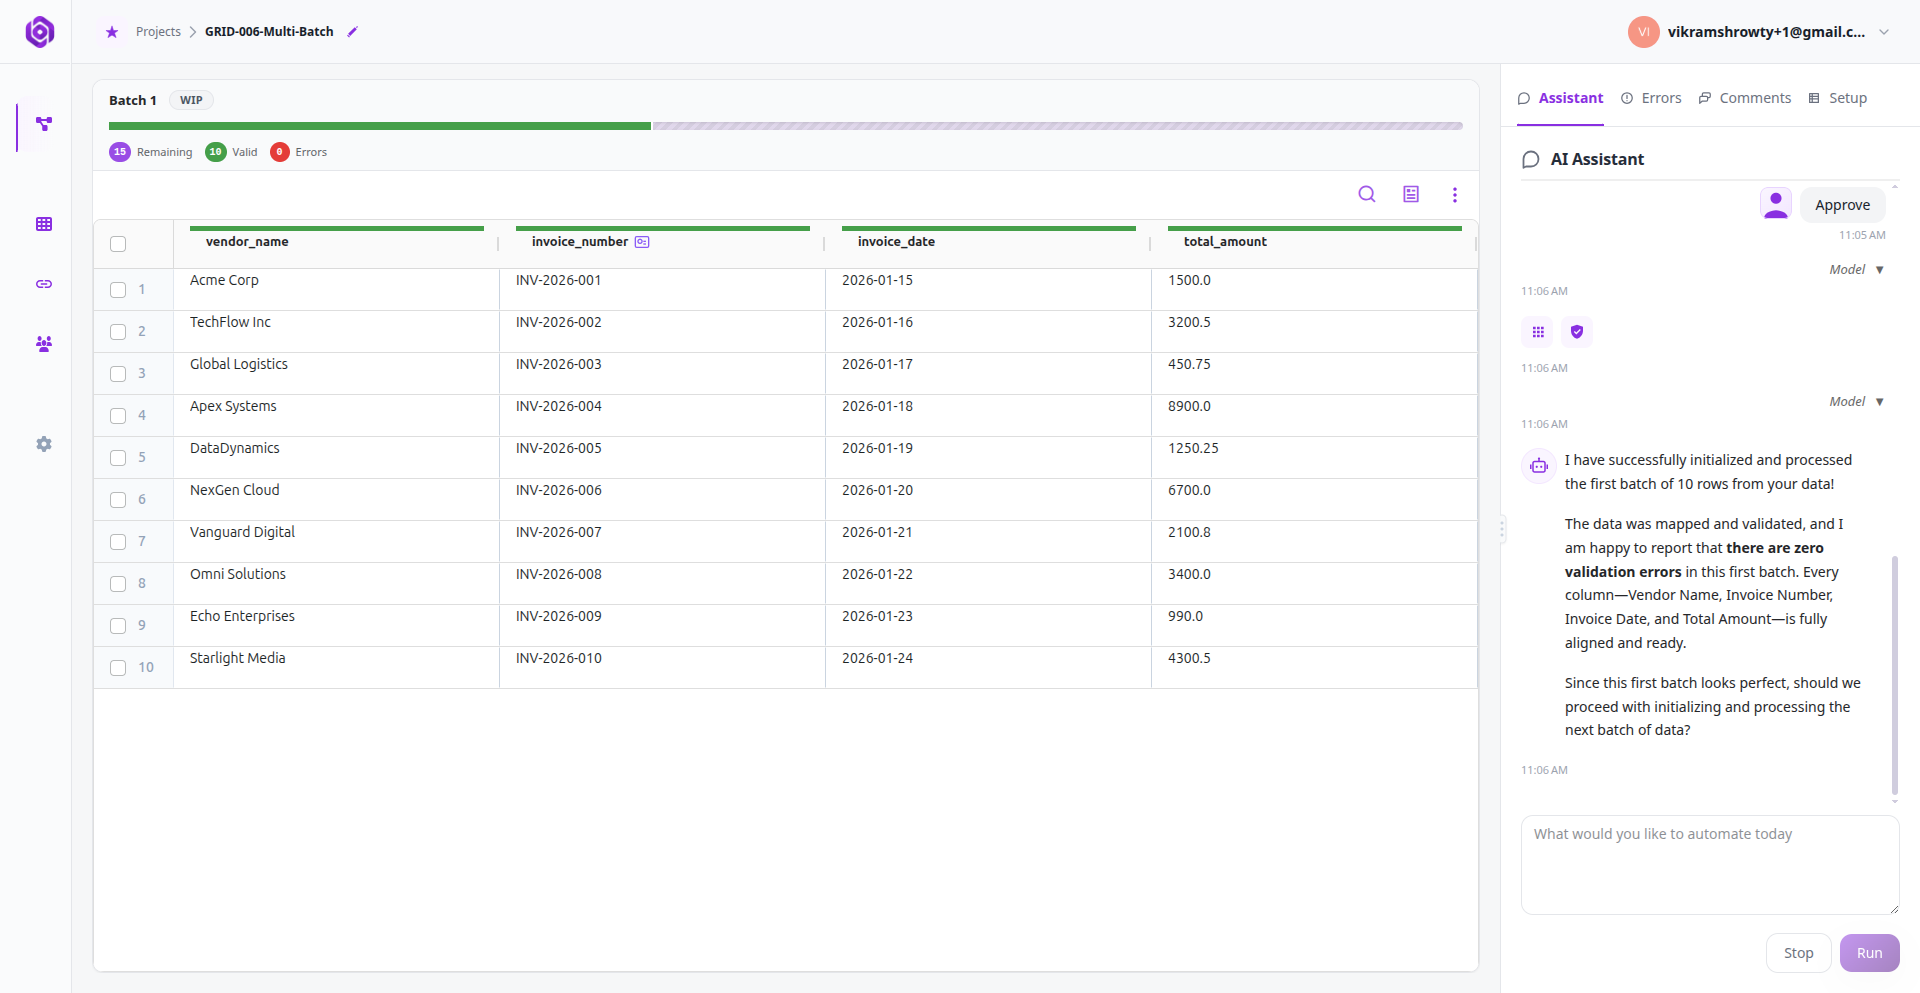
Task: Click the Approve message bubble
Action: pyautogui.click(x=1842, y=205)
